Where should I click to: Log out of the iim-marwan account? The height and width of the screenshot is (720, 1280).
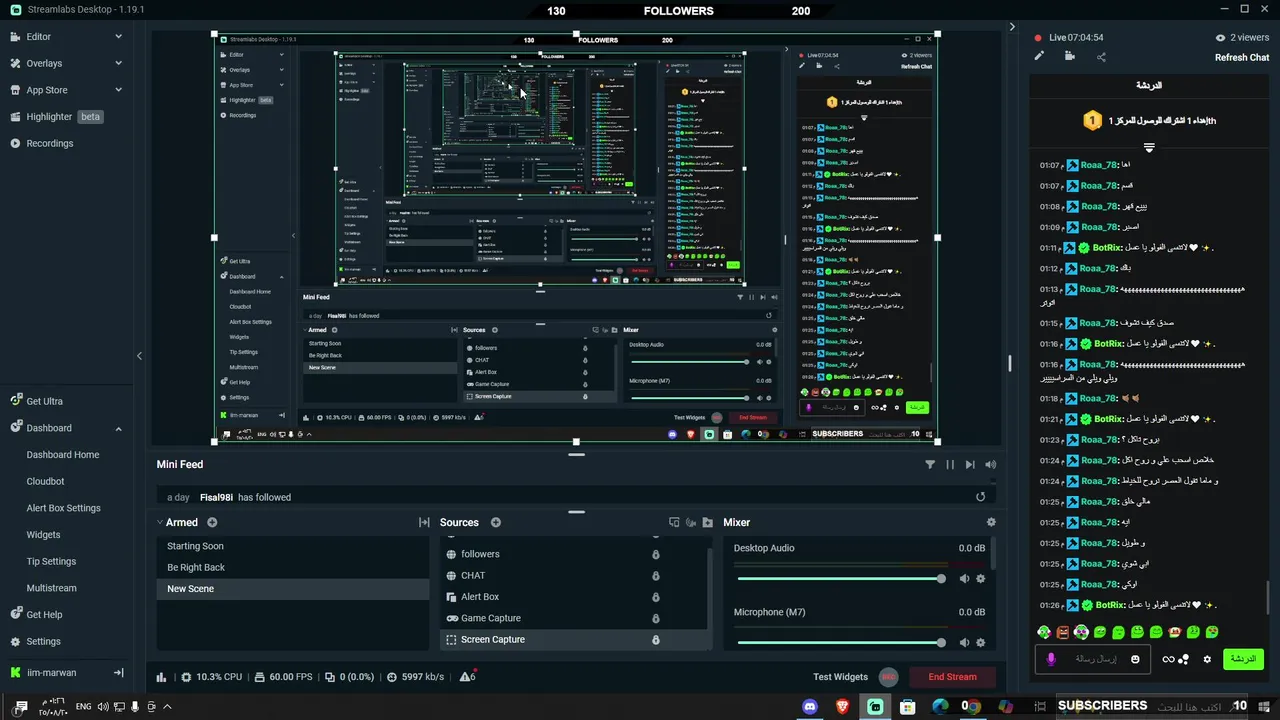point(118,673)
